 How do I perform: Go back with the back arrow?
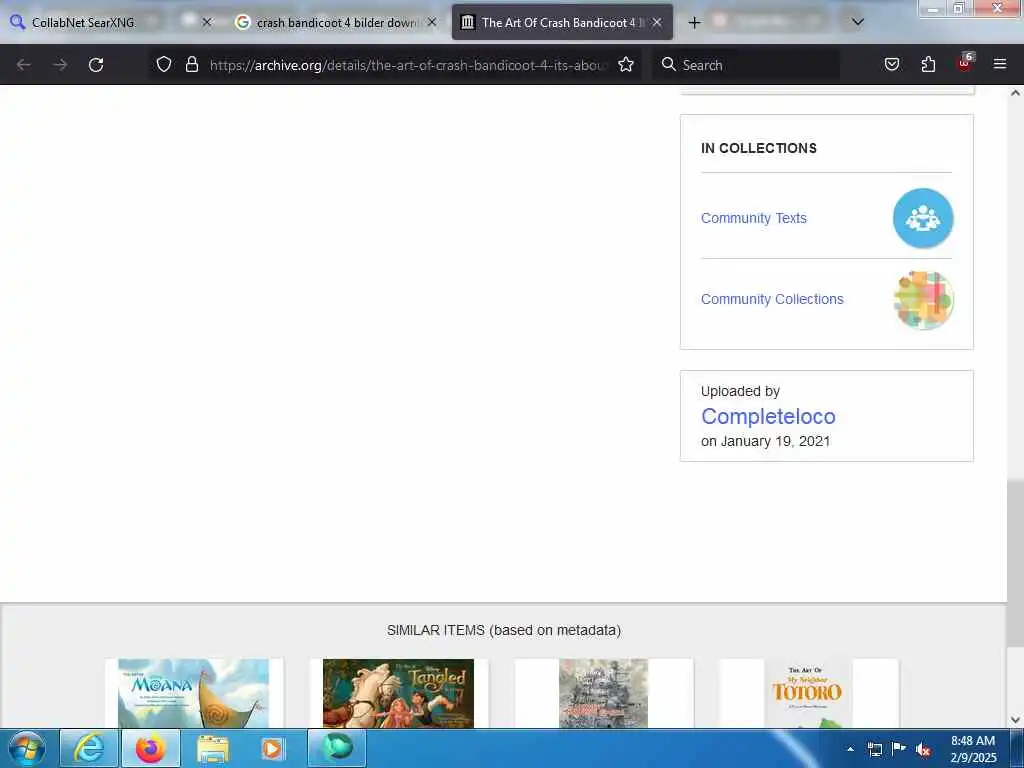tap(24, 65)
